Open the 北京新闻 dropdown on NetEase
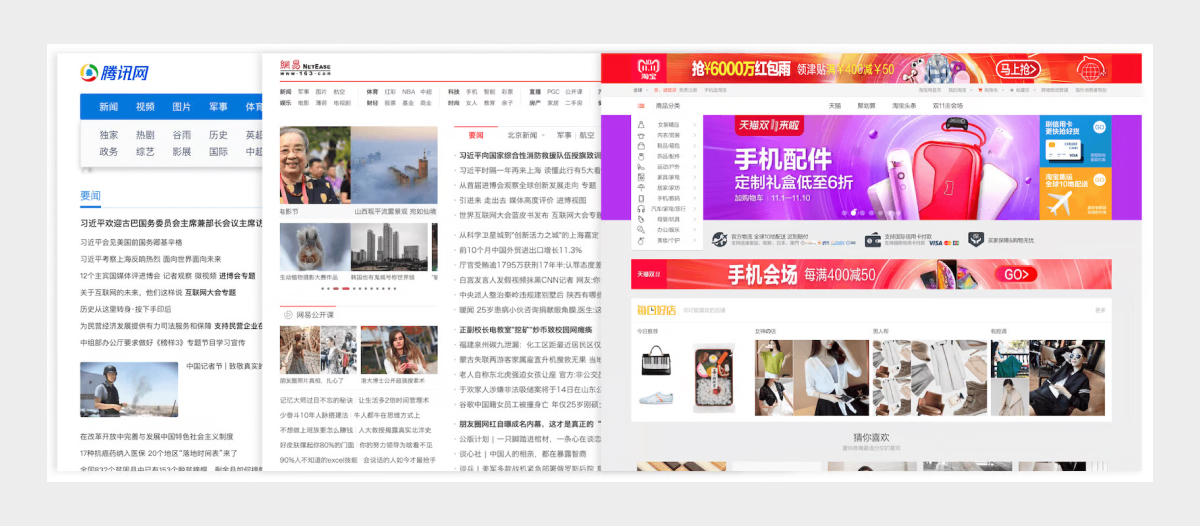 tap(526, 135)
